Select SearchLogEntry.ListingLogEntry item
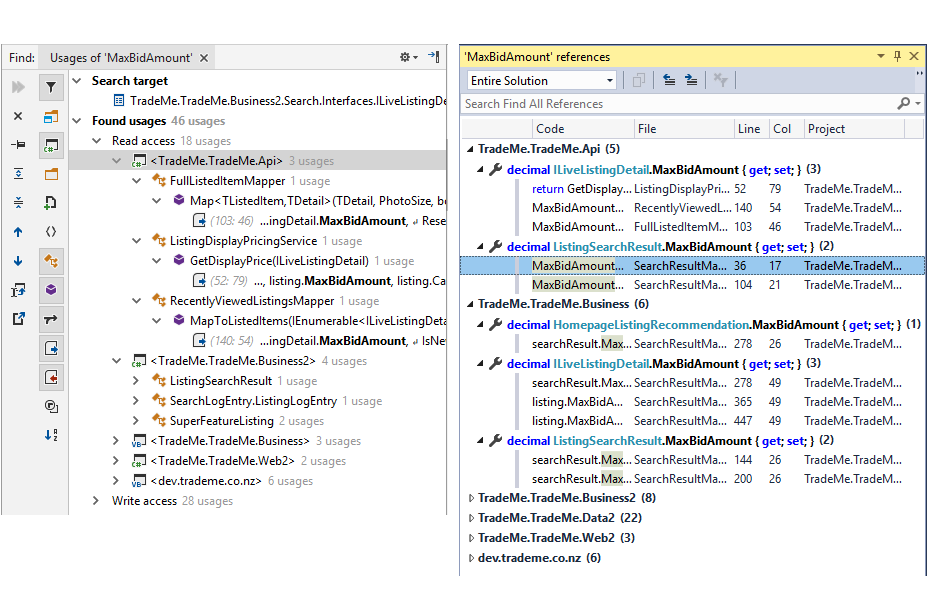The width and height of the screenshot is (930, 600). tap(253, 401)
